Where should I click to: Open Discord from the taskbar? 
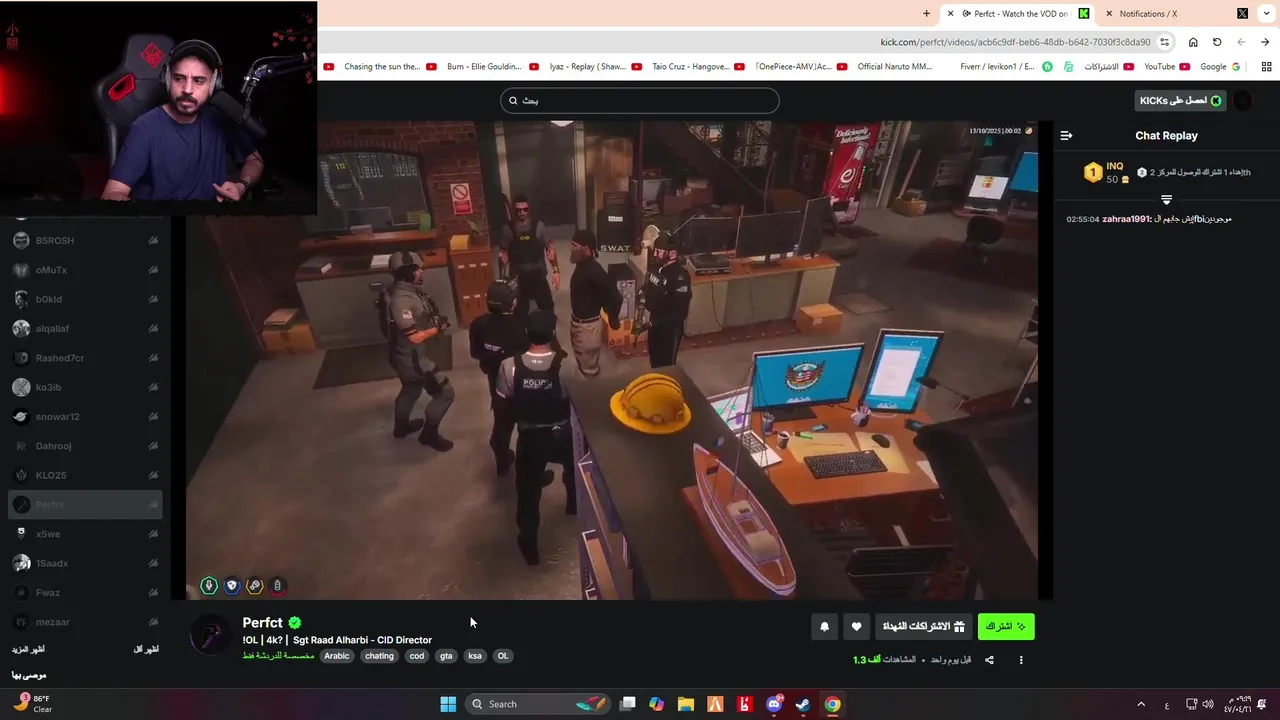[x=774, y=704]
